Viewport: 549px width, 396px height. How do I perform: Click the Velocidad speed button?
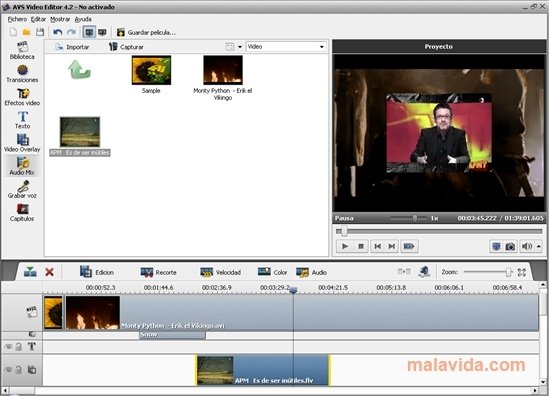(x=220, y=272)
